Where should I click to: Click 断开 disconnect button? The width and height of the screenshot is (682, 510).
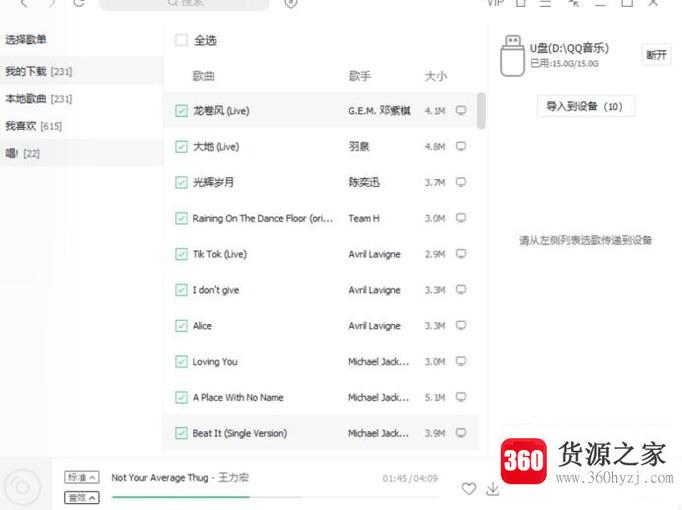pyautogui.click(x=656, y=55)
